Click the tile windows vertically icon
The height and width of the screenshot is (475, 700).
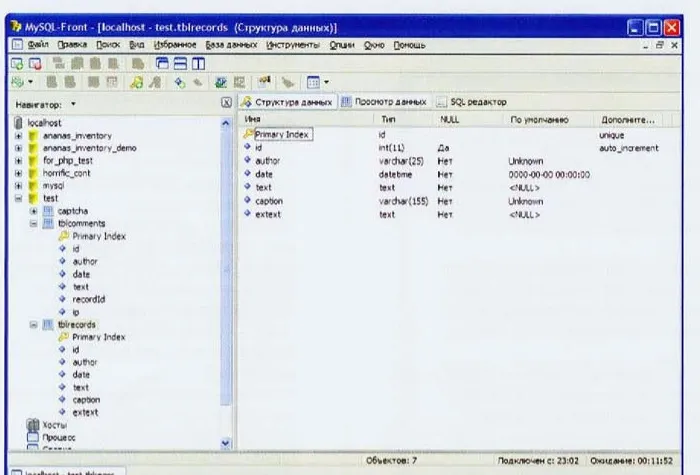(198, 63)
